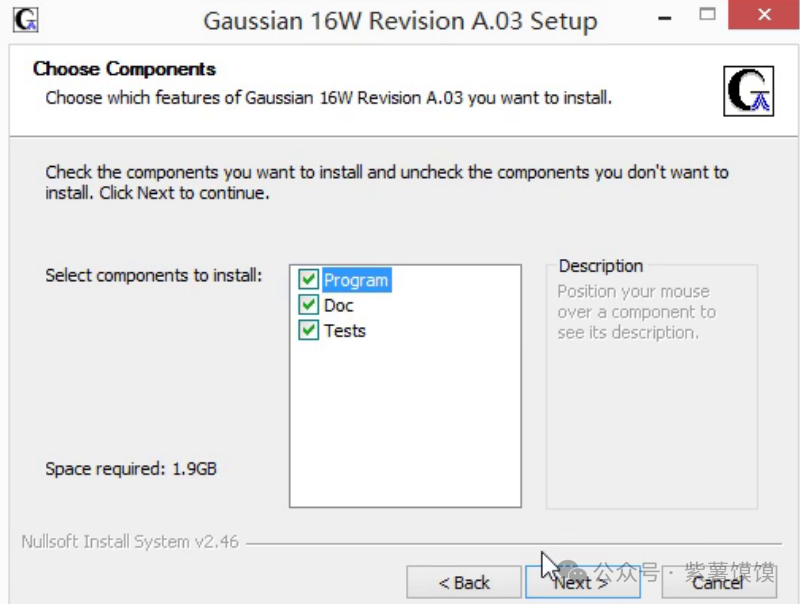Click empty area of the components list
This screenshot has width=800, height=604.
point(405,430)
